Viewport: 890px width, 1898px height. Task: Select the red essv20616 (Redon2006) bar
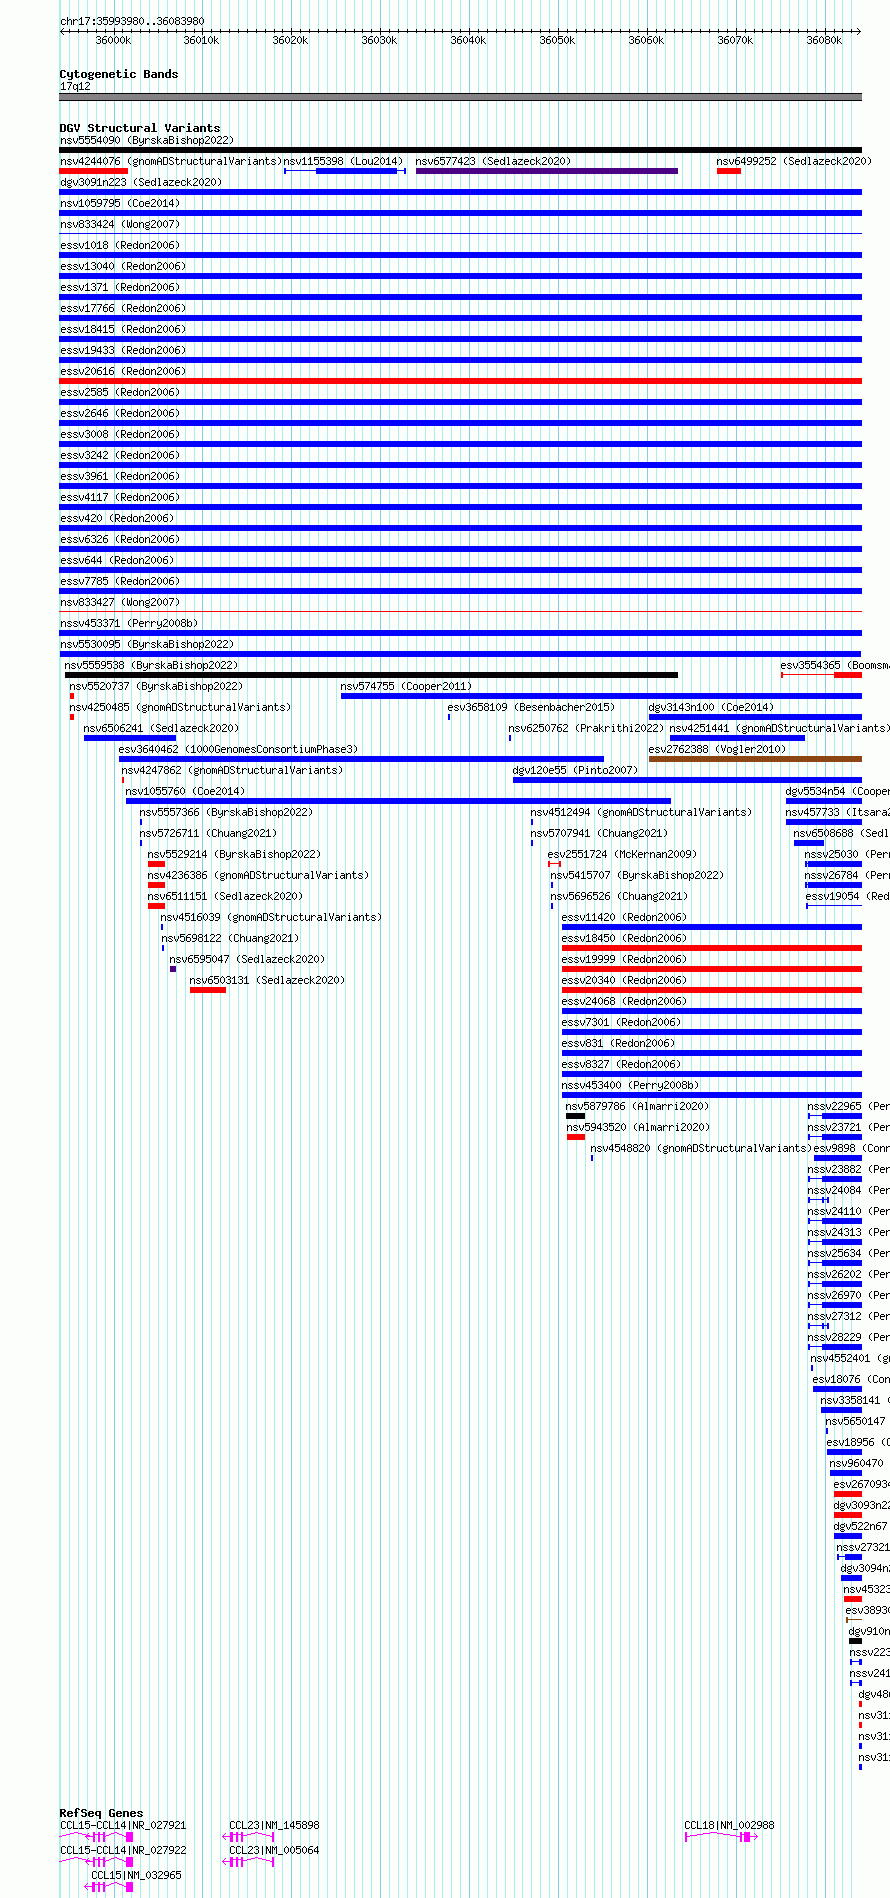coord(461,381)
